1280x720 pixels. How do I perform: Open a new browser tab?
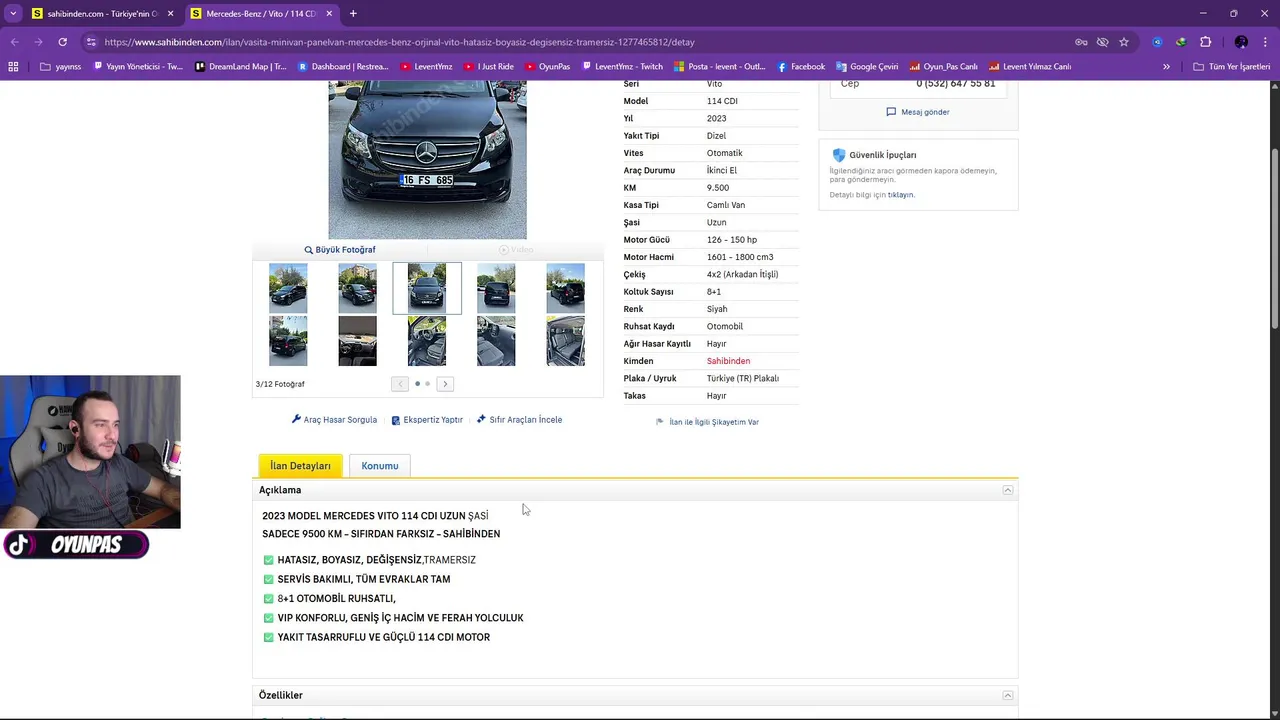353,13
